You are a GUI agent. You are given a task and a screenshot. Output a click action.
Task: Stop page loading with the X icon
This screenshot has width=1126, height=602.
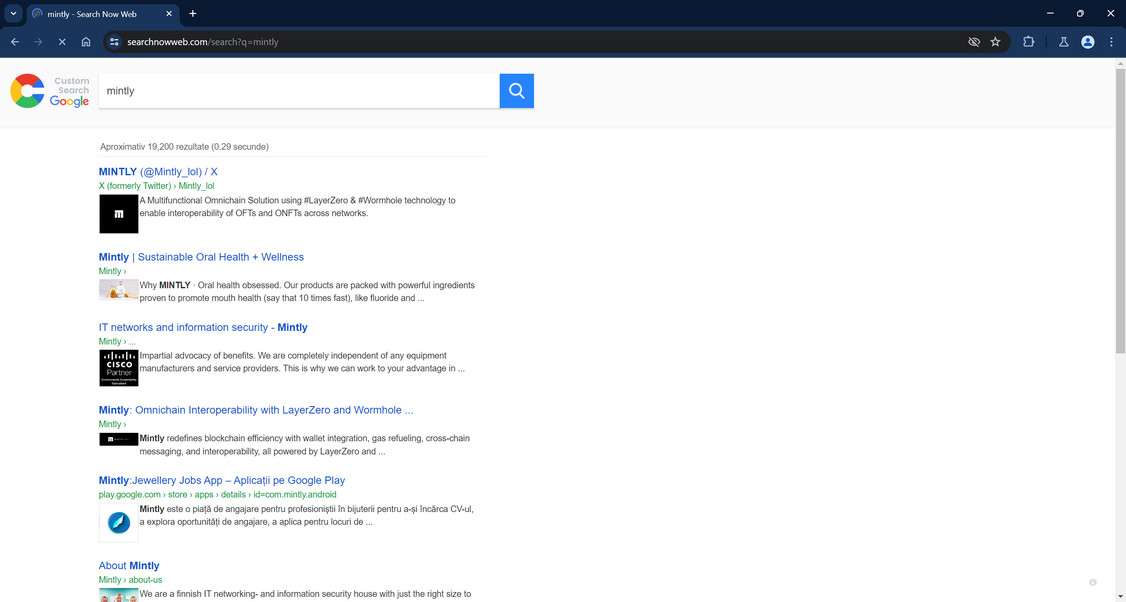[61, 41]
